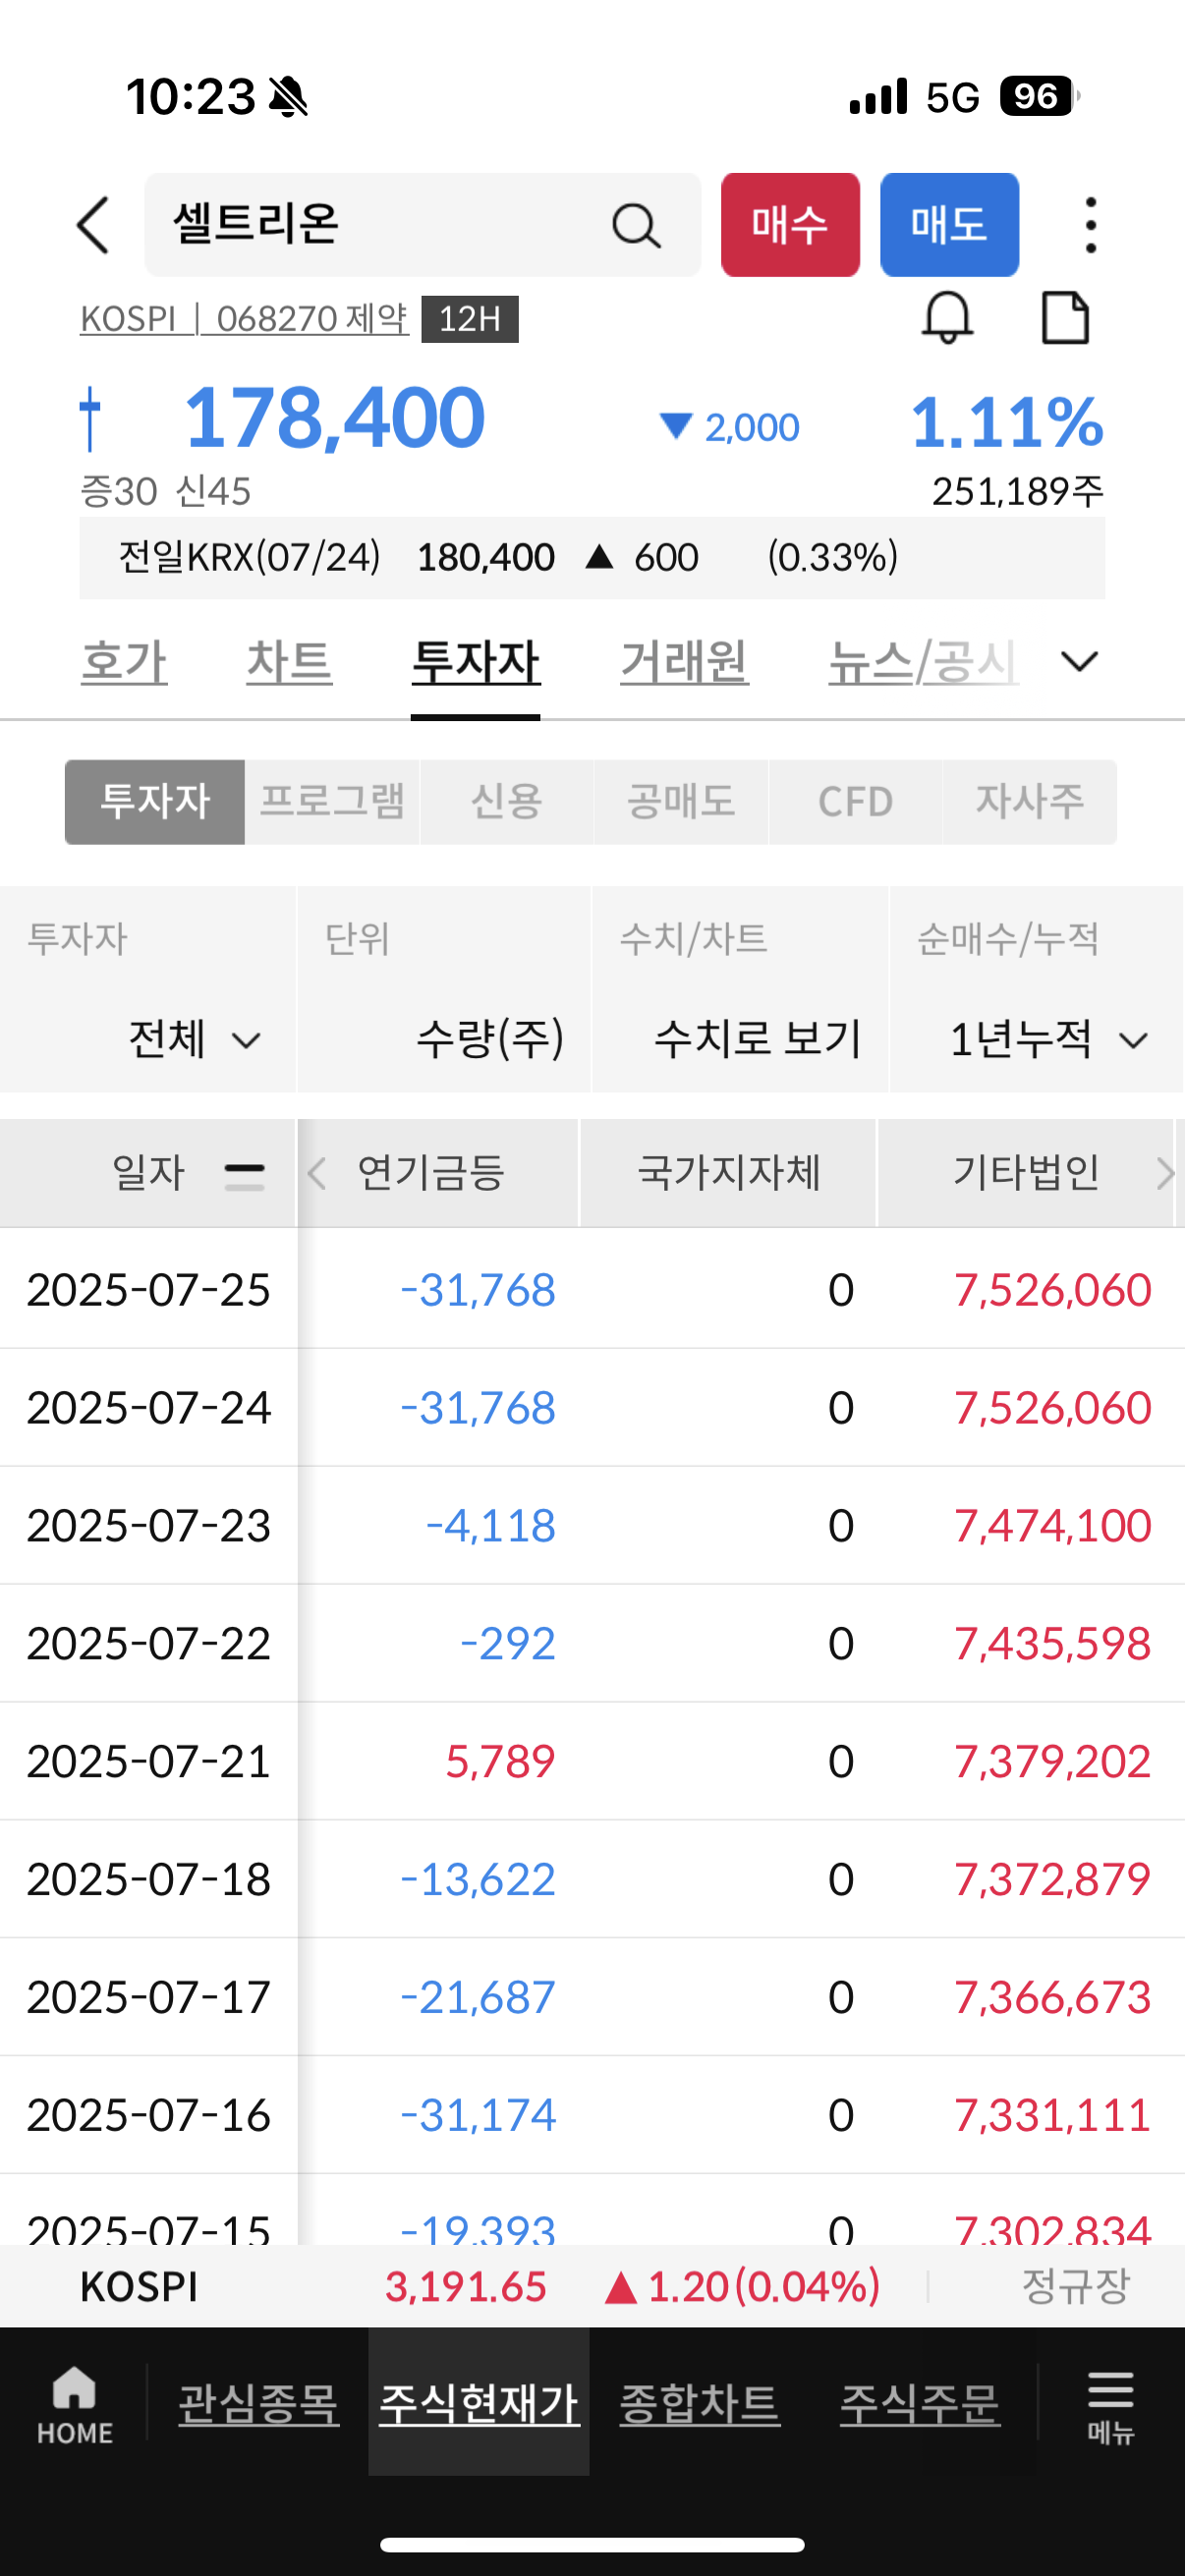Select the 2025-07-22 date row
1185x2576 pixels.
(592, 1643)
